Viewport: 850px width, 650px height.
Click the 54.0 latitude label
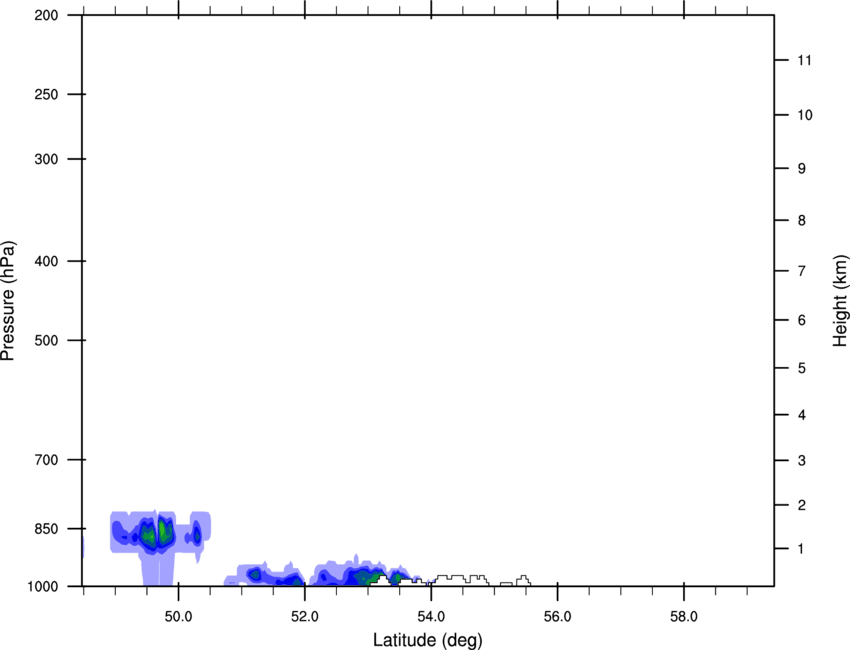tap(431, 617)
